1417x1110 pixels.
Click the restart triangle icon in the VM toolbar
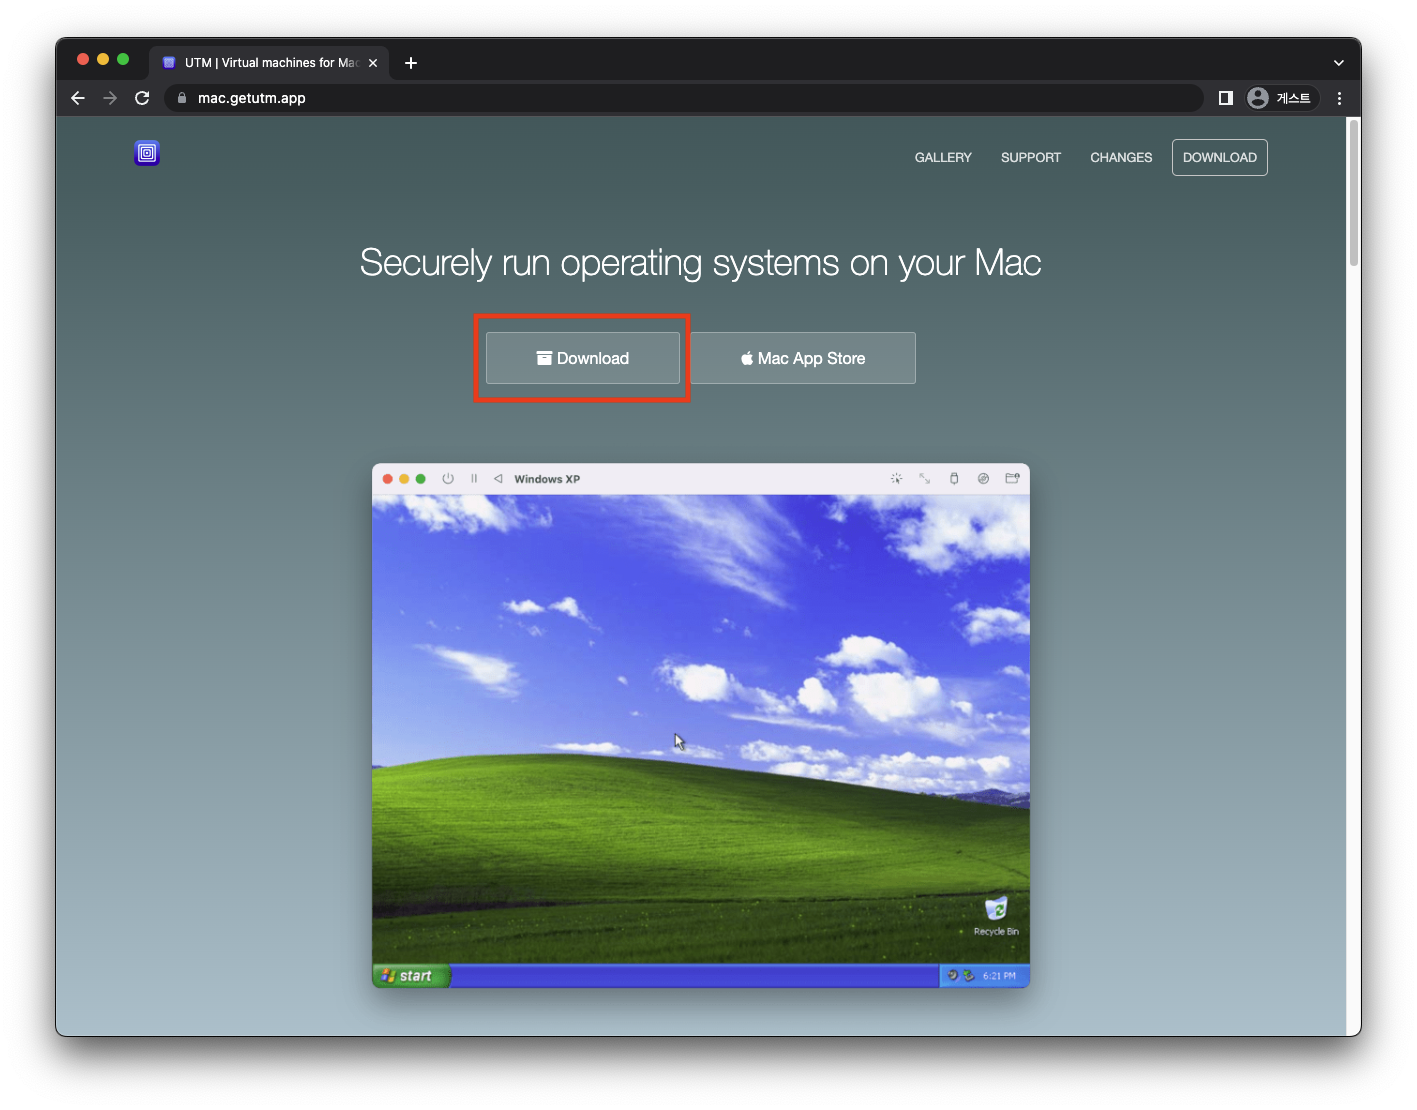(x=498, y=479)
